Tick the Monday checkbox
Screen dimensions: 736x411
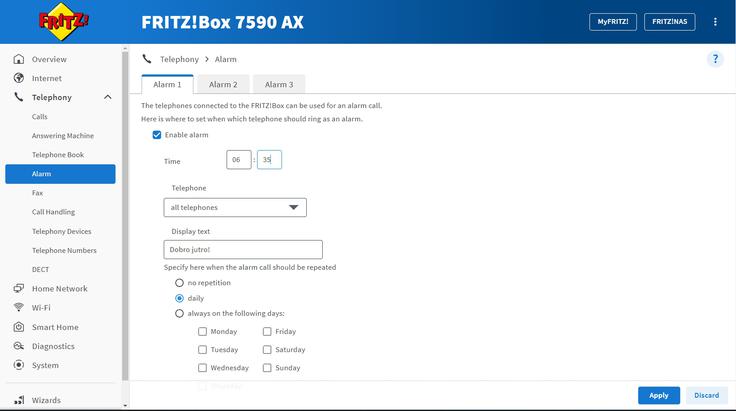click(202, 332)
